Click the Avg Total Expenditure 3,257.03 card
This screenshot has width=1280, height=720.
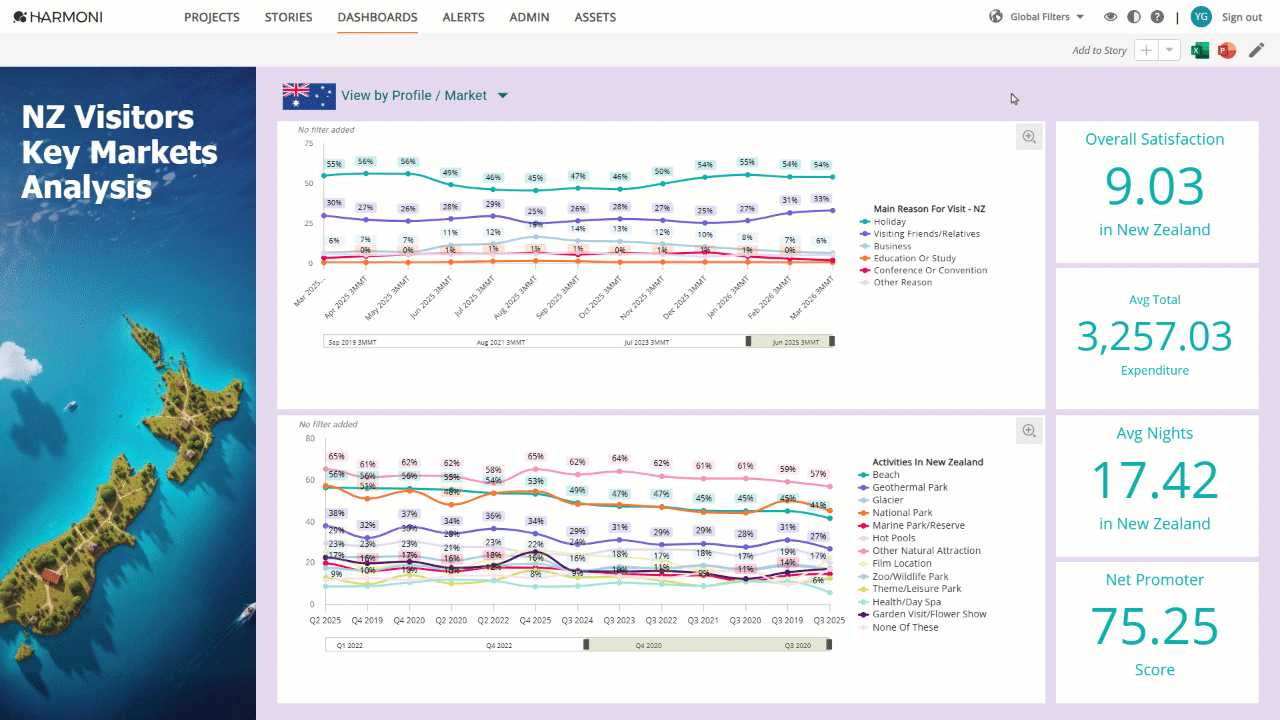1155,338
